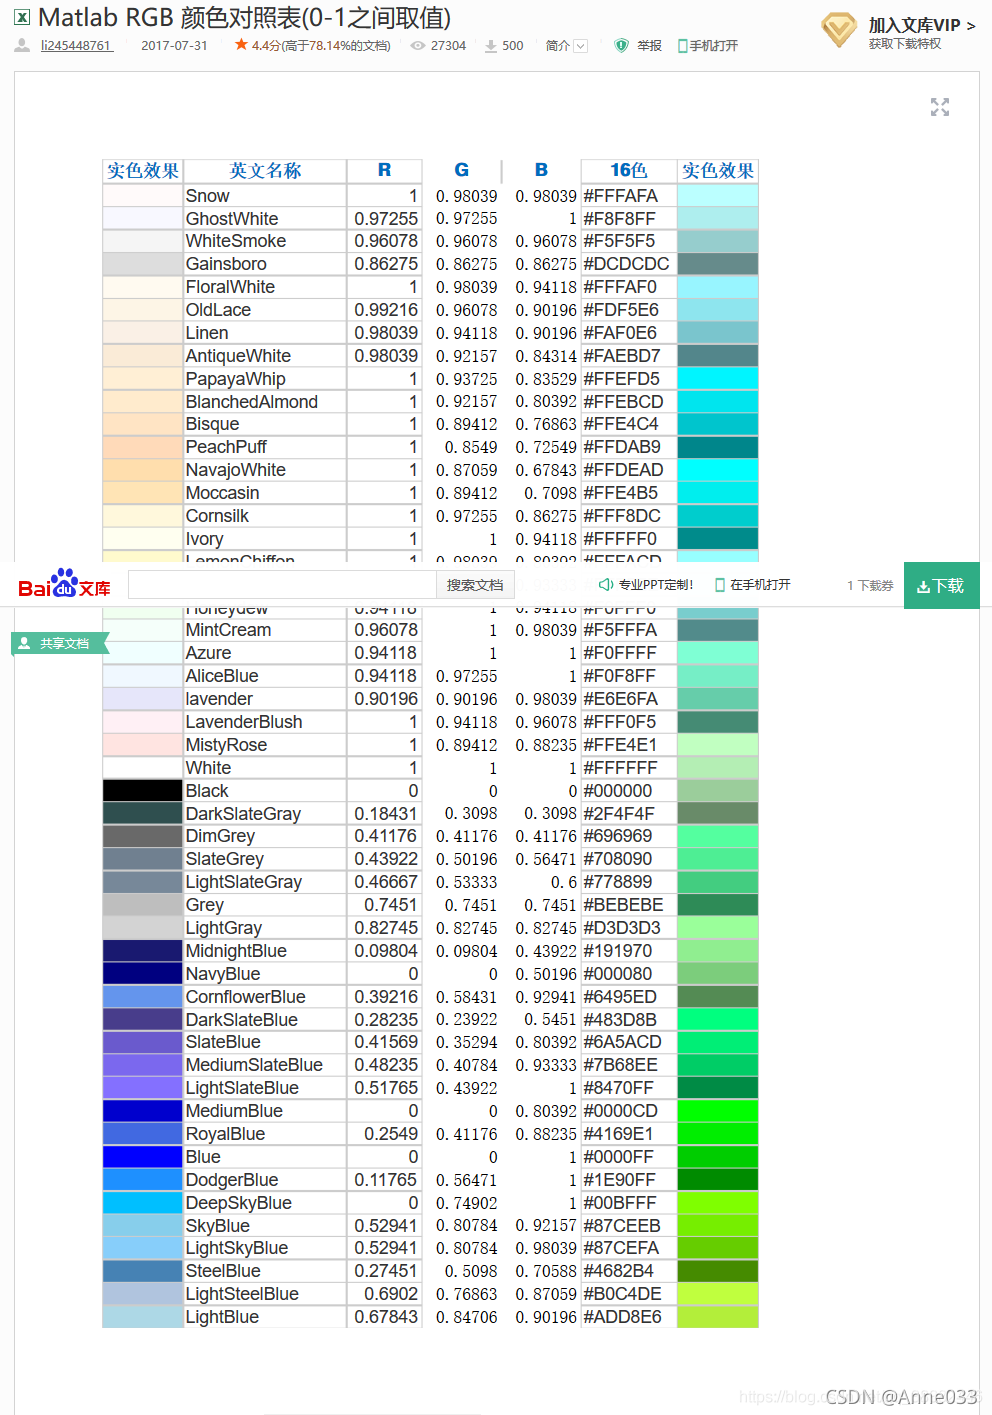Click the 2017-07-31 date text
992x1415 pixels.
[x=175, y=46]
